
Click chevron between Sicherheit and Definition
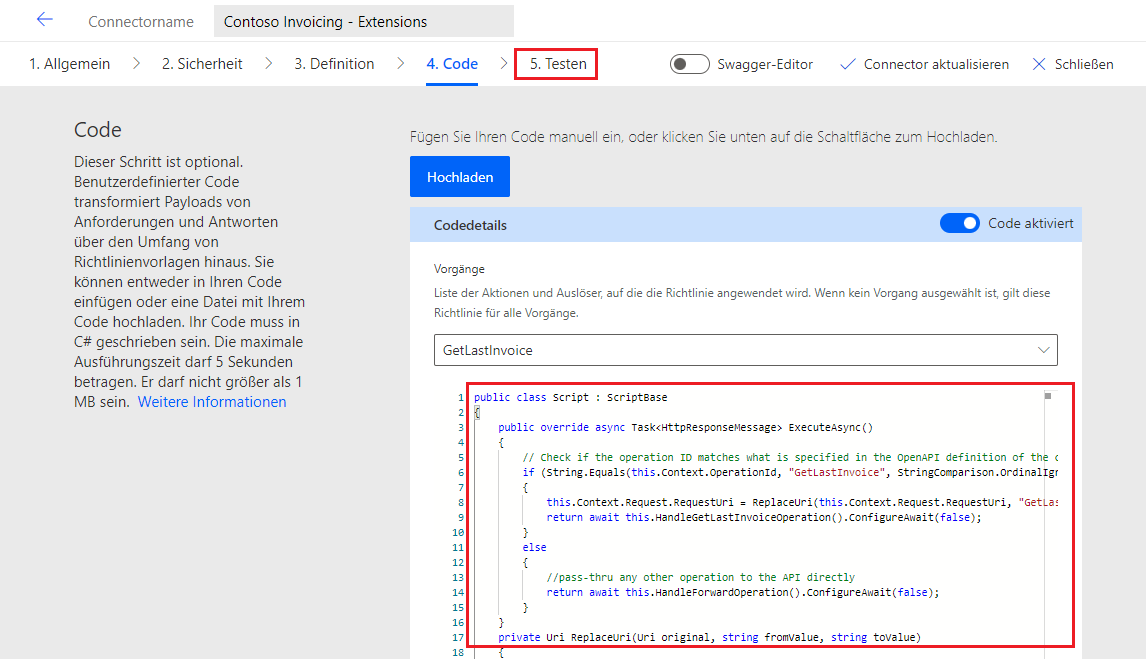pyautogui.click(x=268, y=64)
